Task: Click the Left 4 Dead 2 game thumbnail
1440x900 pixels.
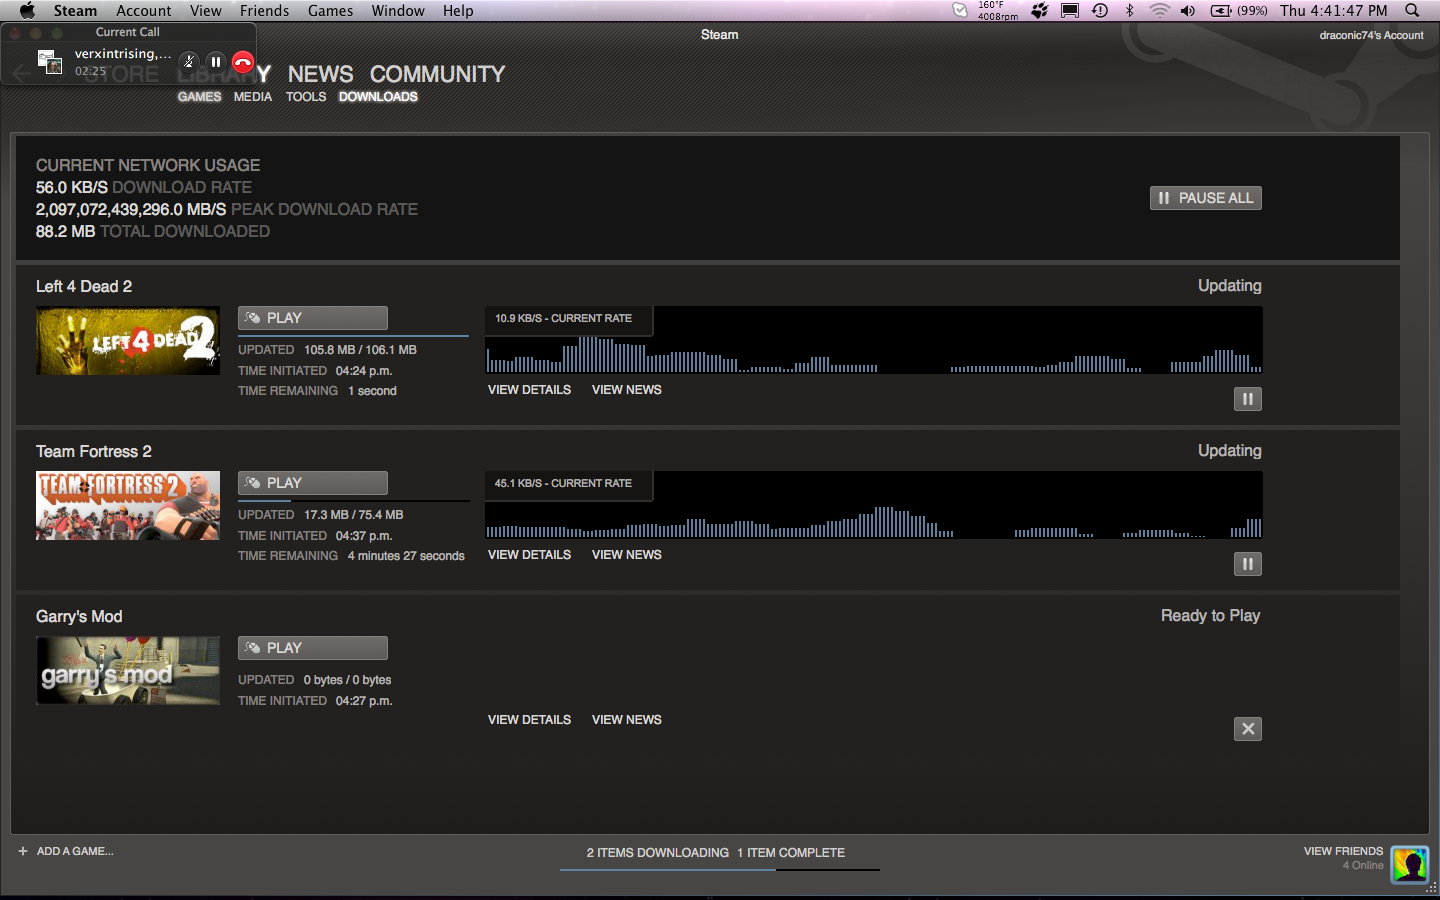Action: [x=128, y=341]
